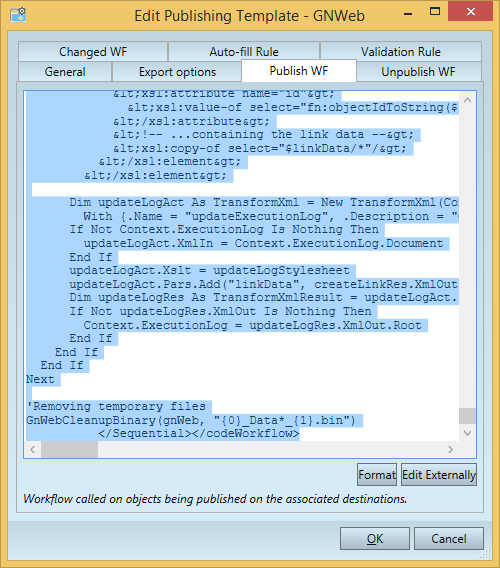The width and height of the screenshot is (500, 568).
Task: Maximize the Edit Publishing Template window
Action: (x=435, y=12)
